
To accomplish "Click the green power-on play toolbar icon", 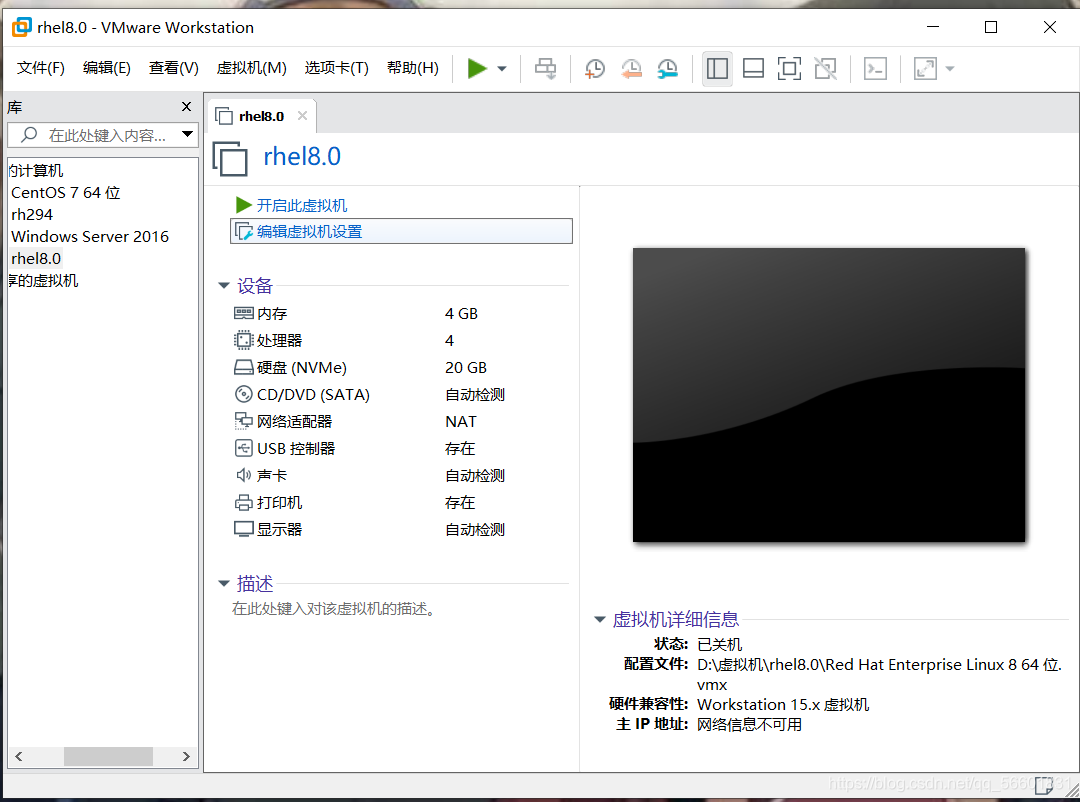I will click(x=477, y=68).
